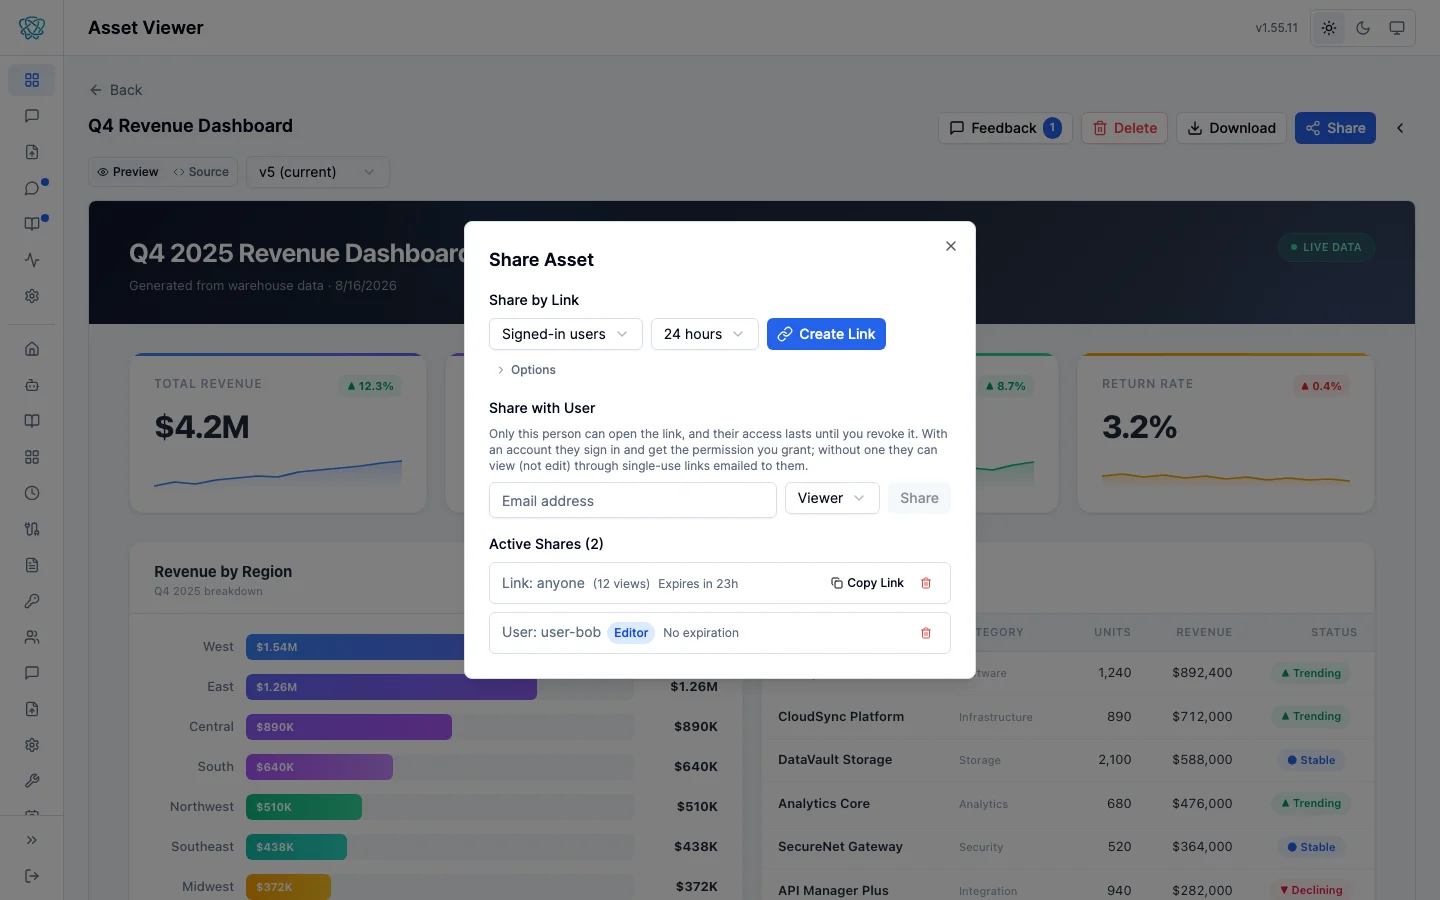
Task: Open the plug connections sidebar icon
Action: (x=32, y=529)
